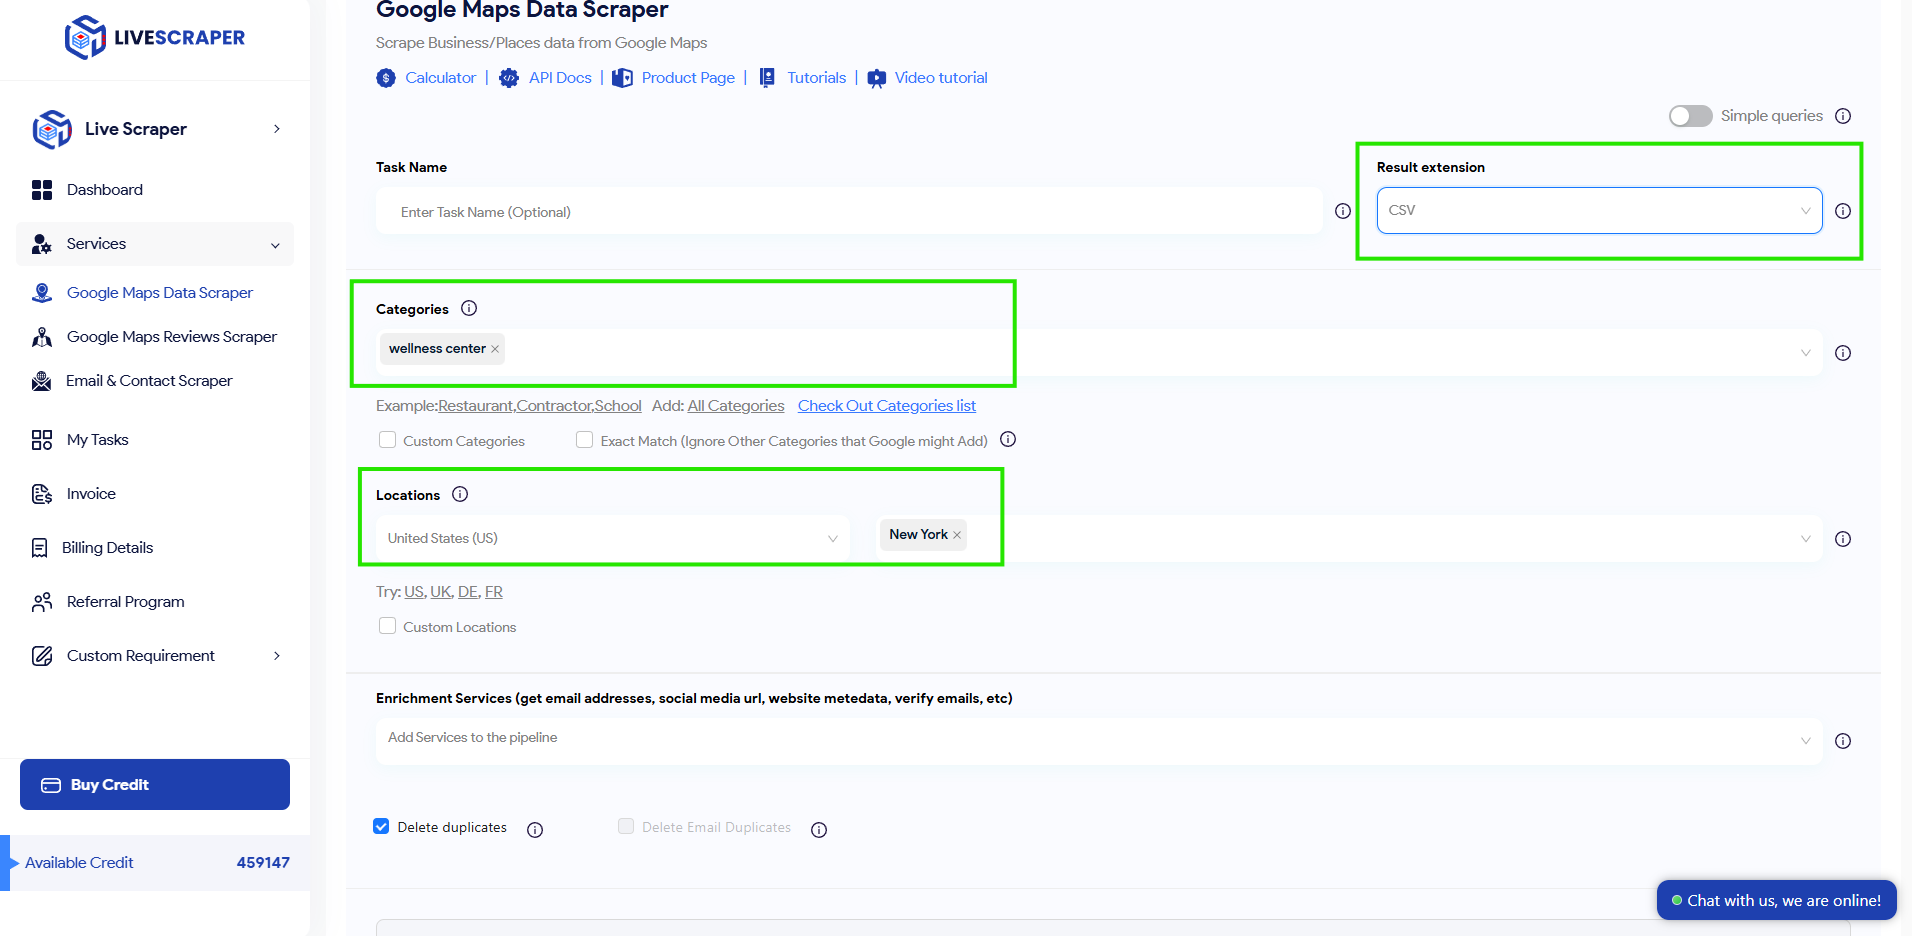Open the United States (US) country dropdown
1912x936 pixels.
(613, 538)
